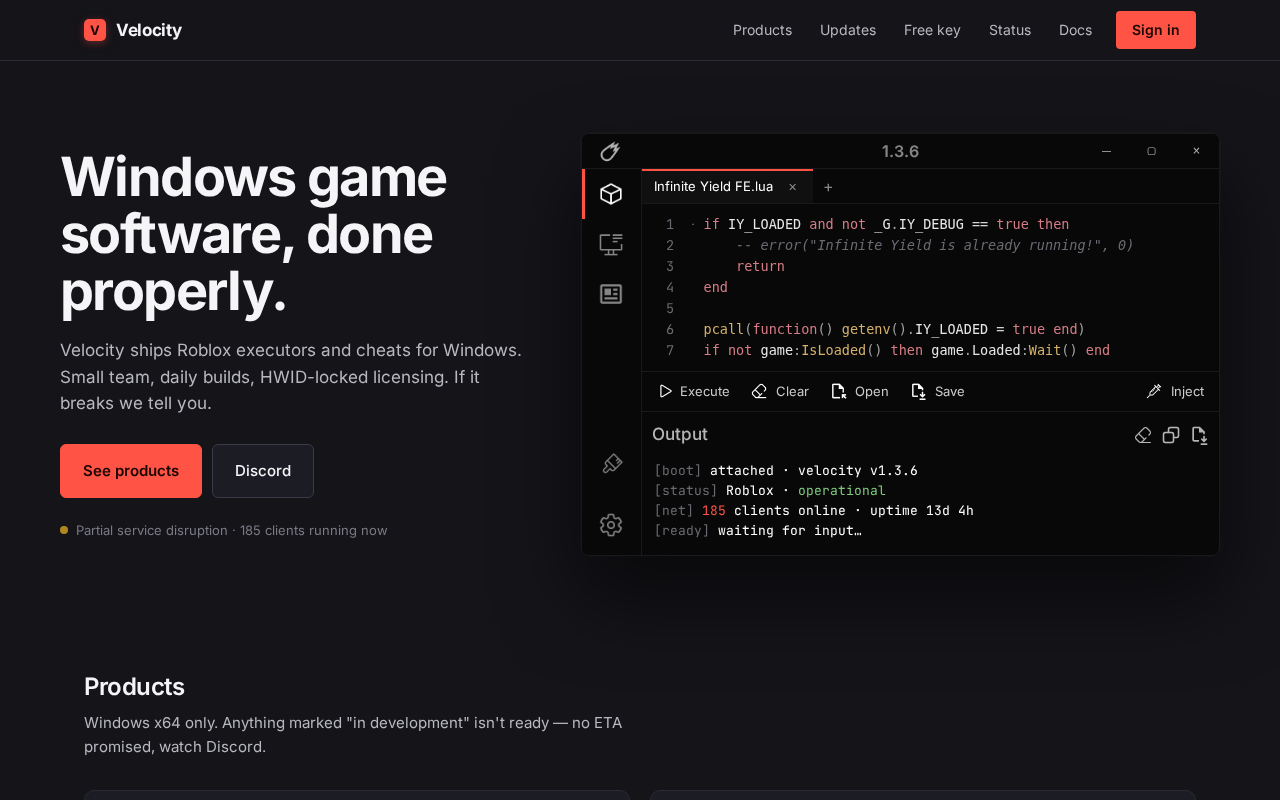Click the "return" keyword on line 3

[760, 266]
